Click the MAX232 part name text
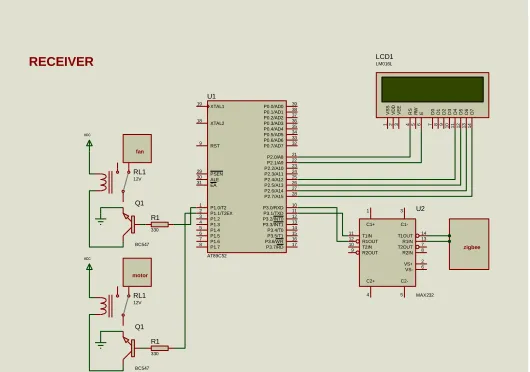Viewport: 530px width, 372px height. pos(425,295)
